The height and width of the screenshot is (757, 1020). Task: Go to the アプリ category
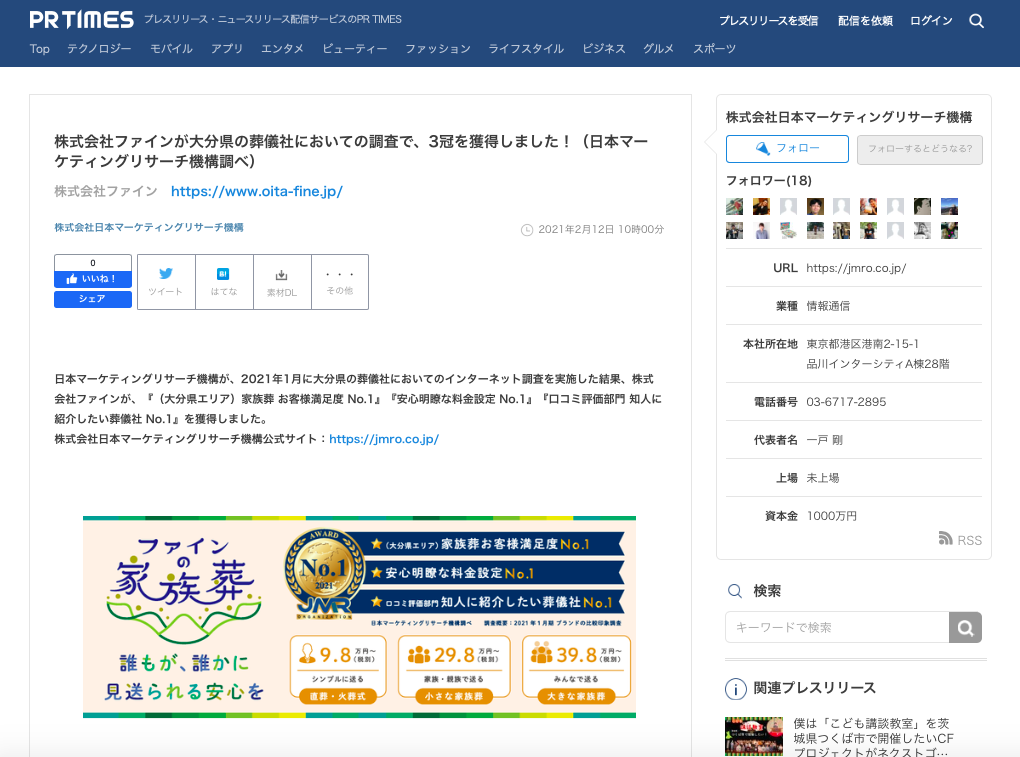pos(227,49)
